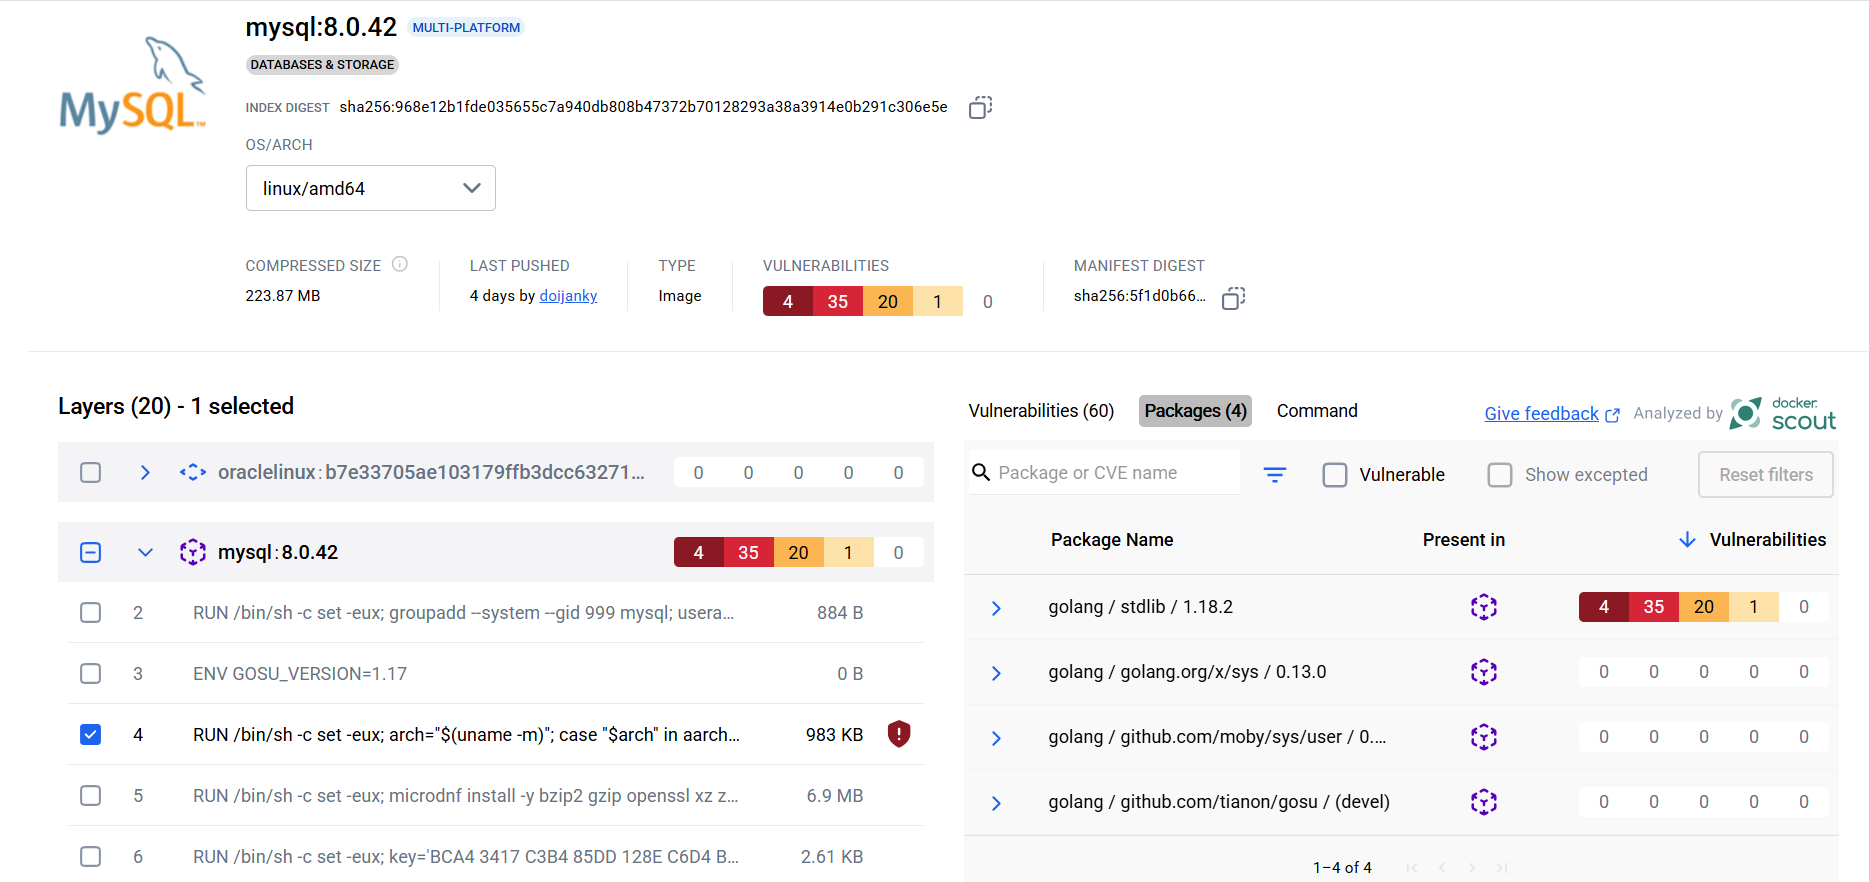Select layer 6 key BCA4 checkbox
The height and width of the screenshot is (882, 1869).
point(91,856)
